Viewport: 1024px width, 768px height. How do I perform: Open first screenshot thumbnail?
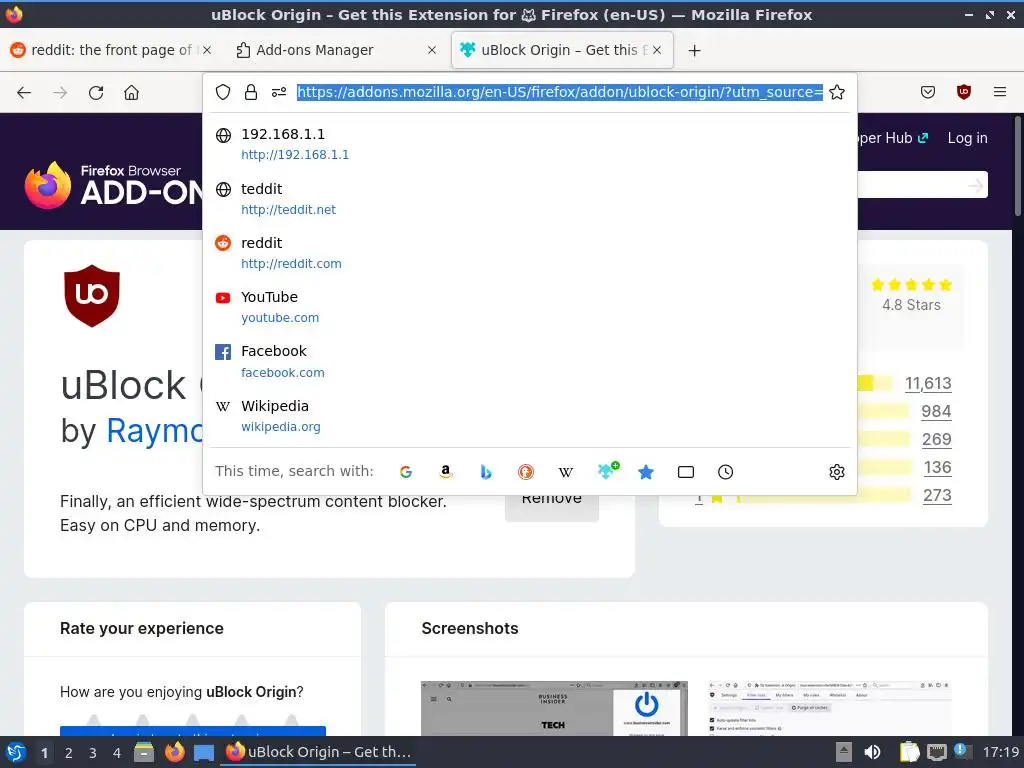554,709
